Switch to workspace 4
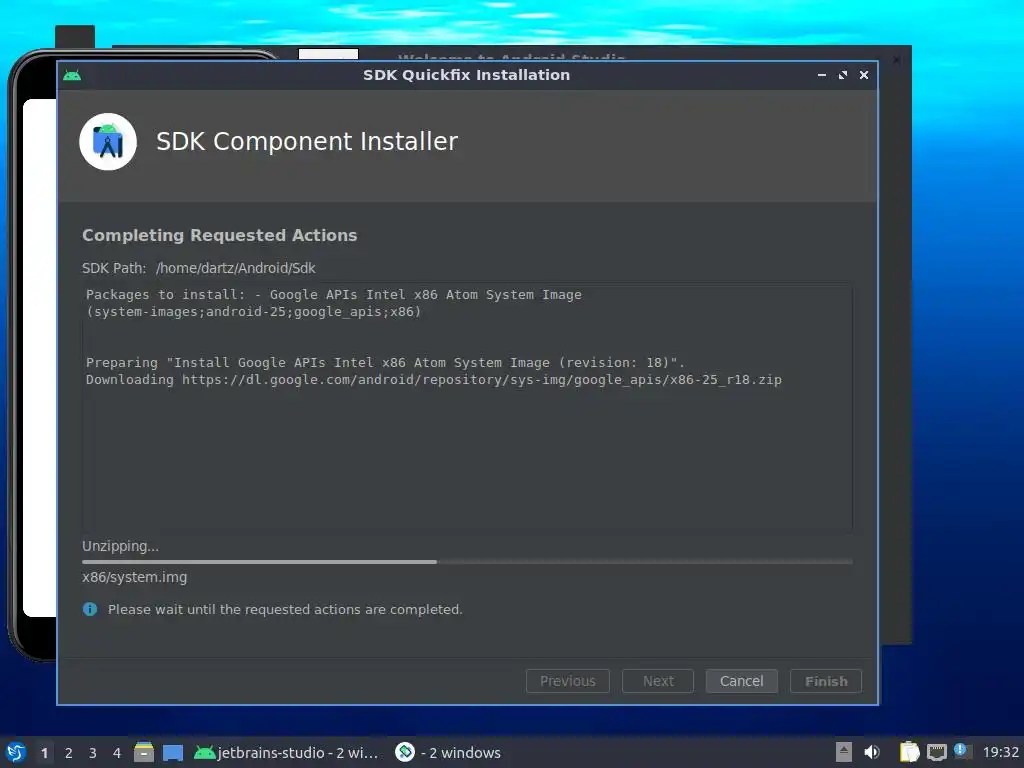Screen dimensions: 1024x768 point(117,753)
